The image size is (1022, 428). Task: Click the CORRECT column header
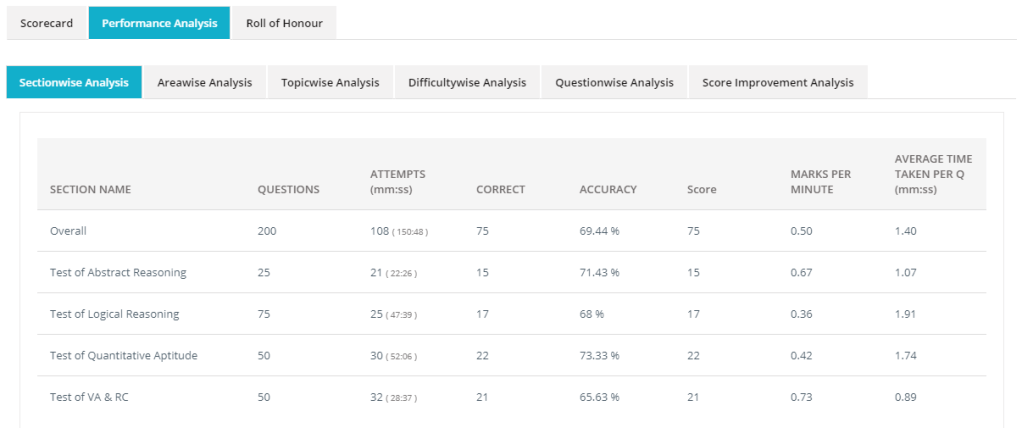tap(500, 189)
